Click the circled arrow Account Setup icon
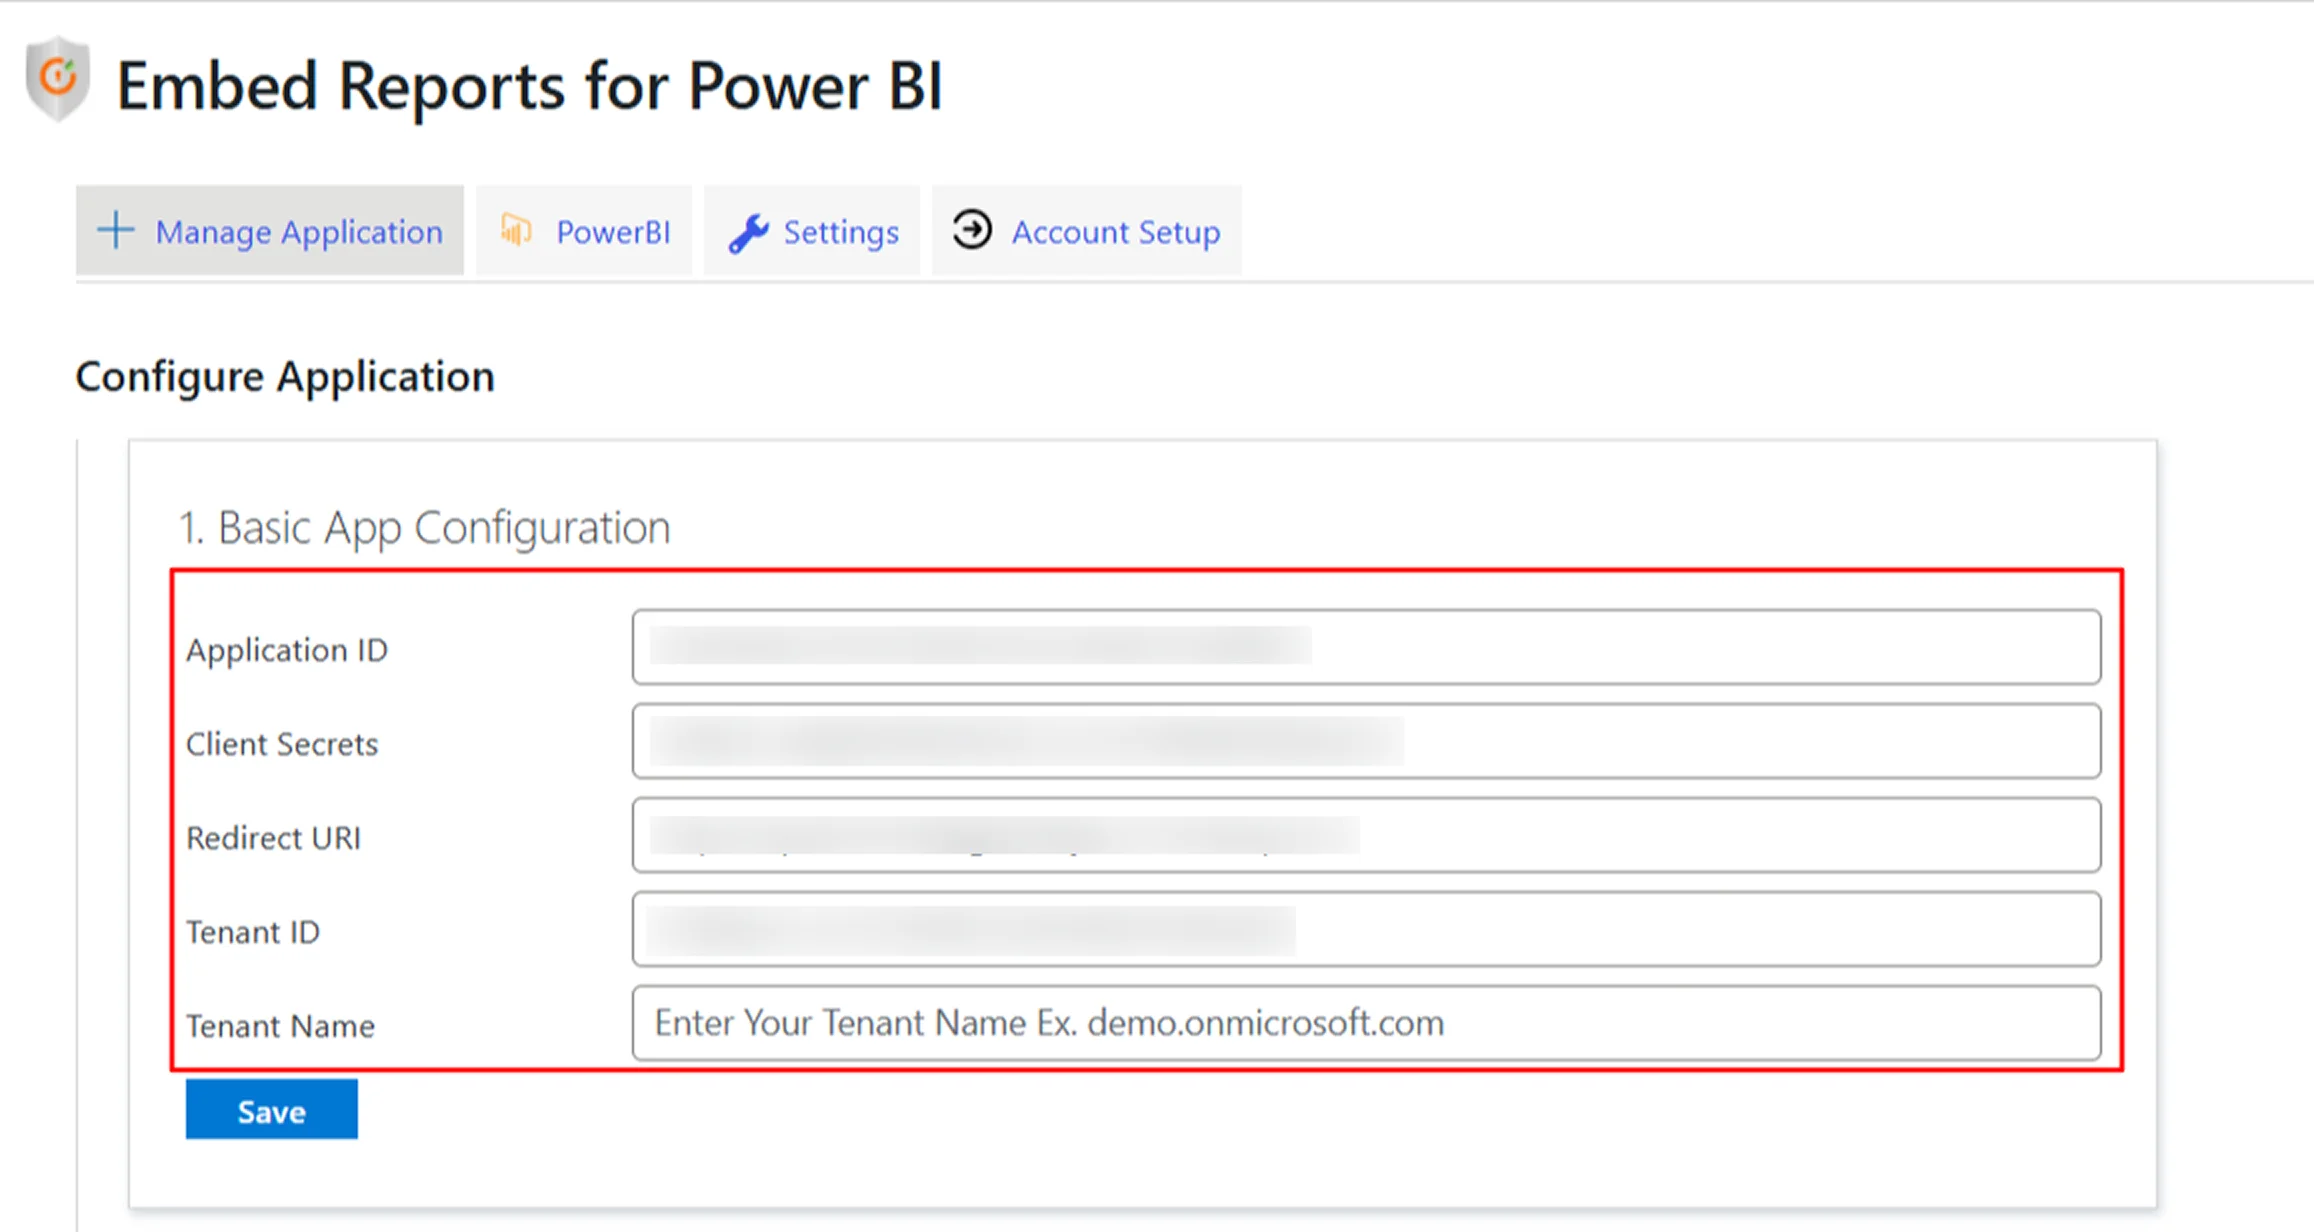Viewport: 2314px width, 1232px height. (972, 229)
